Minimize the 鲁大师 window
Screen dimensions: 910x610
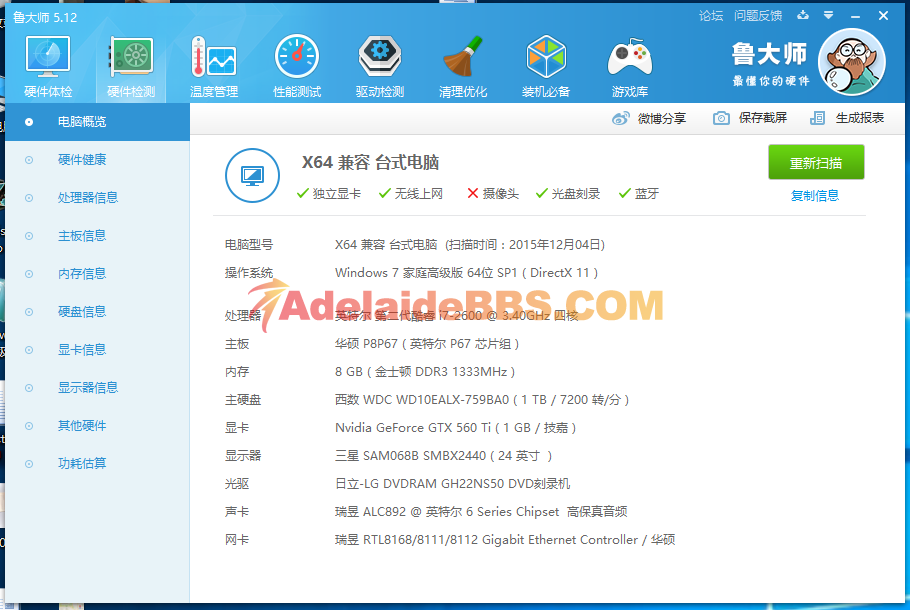(x=855, y=16)
